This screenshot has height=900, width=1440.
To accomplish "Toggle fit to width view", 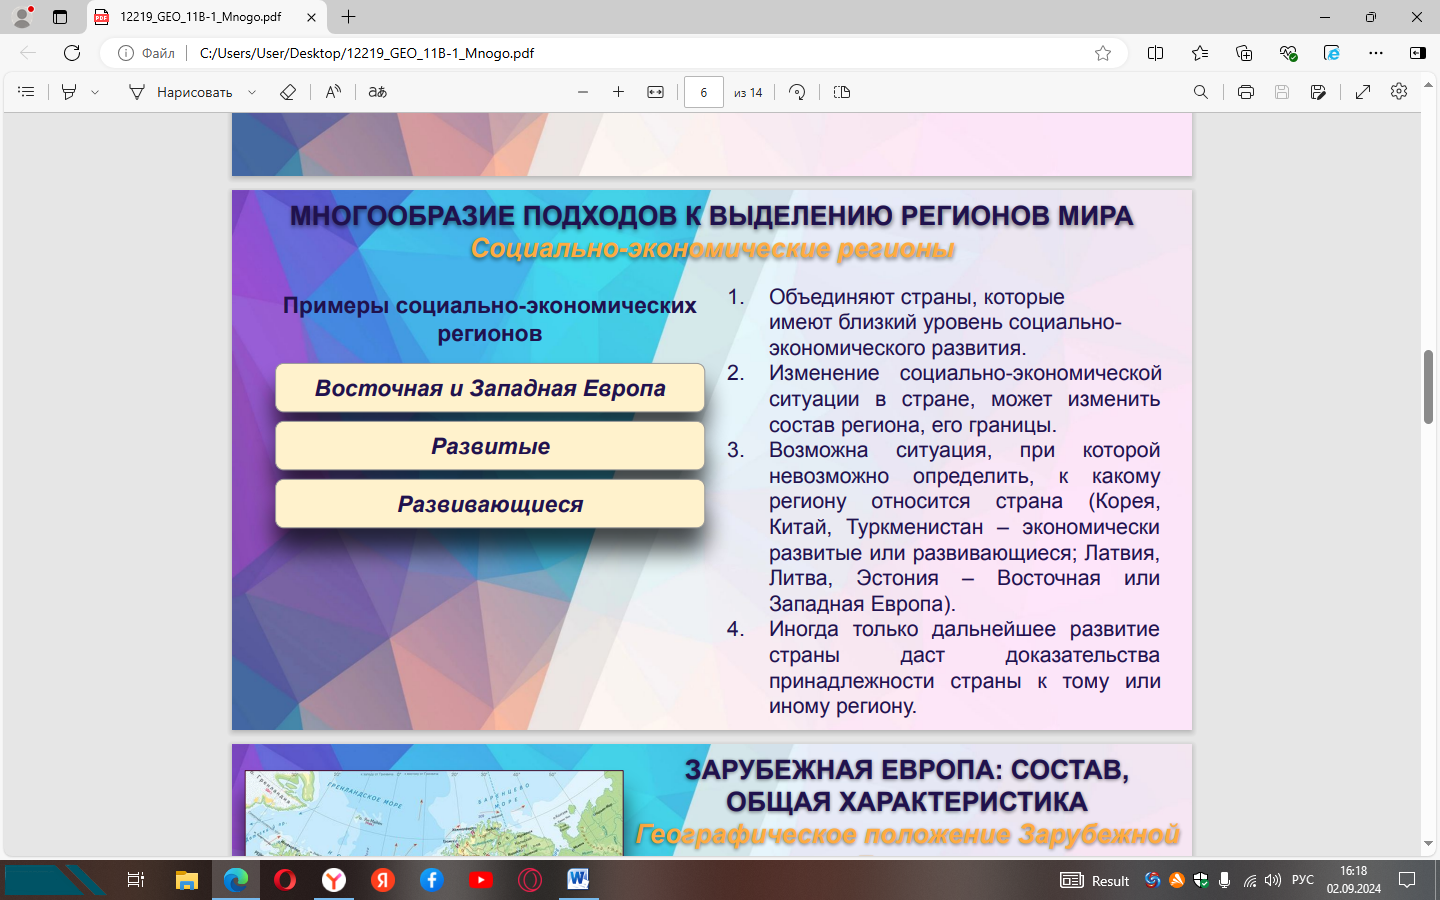I will pyautogui.click(x=655, y=92).
